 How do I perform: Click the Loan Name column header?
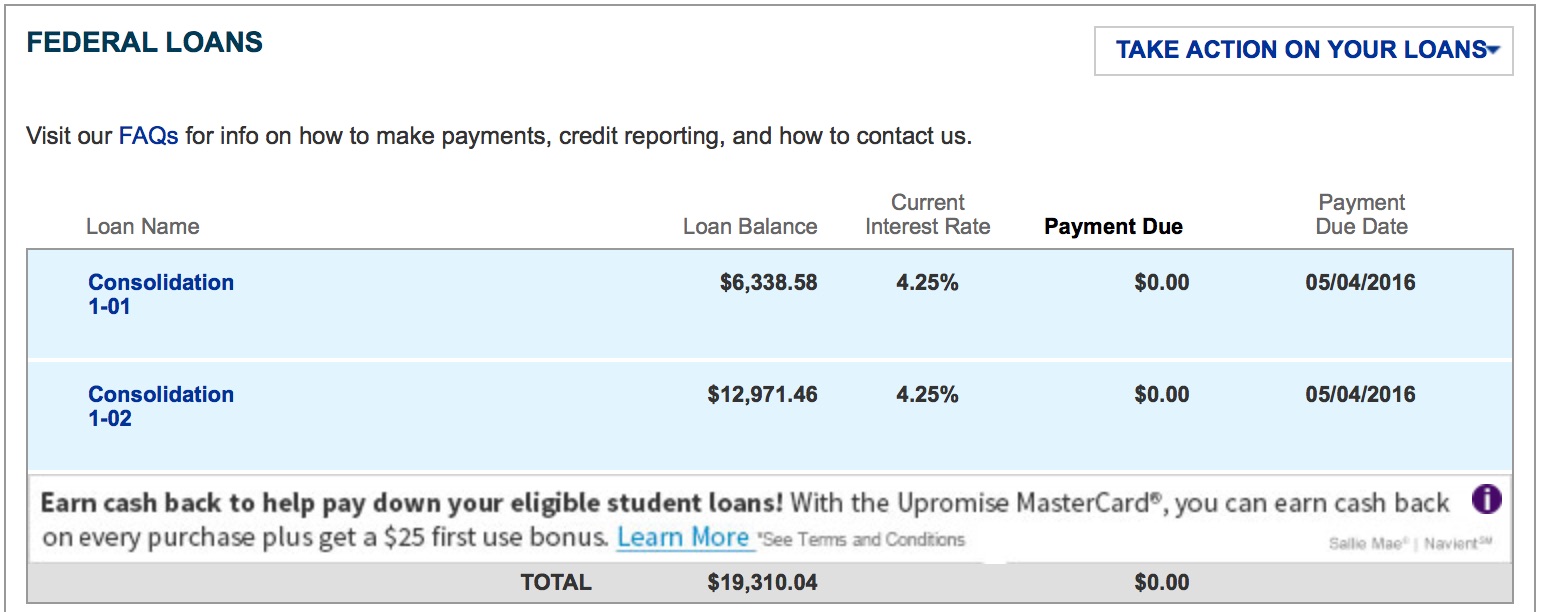click(143, 227)
